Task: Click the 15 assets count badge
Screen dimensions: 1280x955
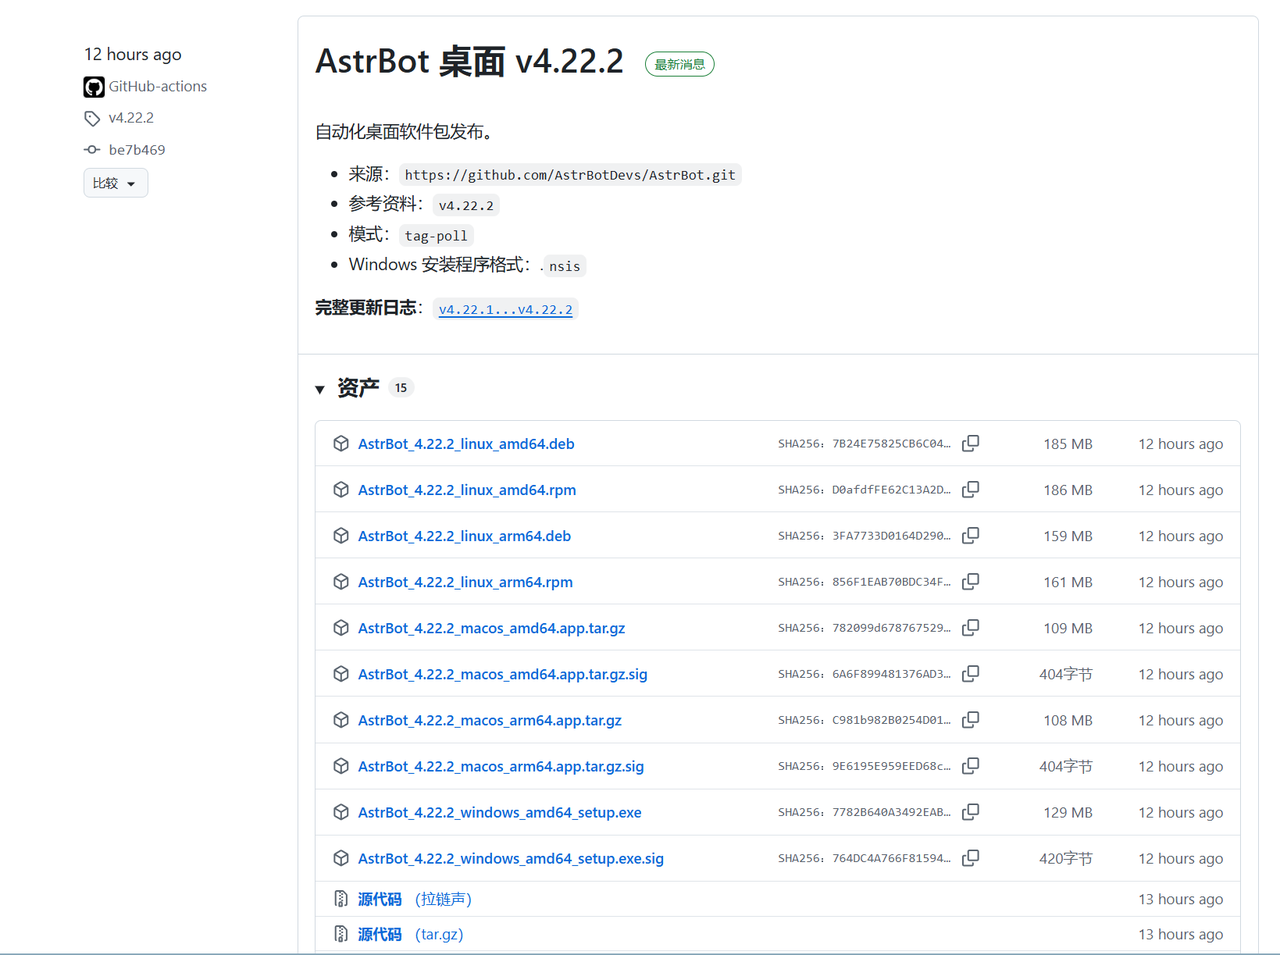Action: tap(401, 388)
